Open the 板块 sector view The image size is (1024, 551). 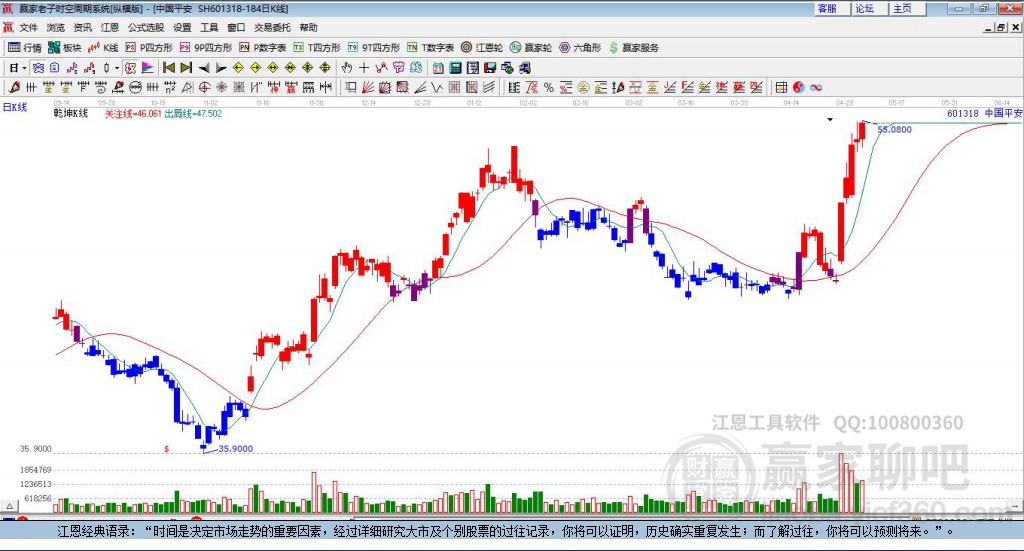pyautogui.click(x=64, y=48)
